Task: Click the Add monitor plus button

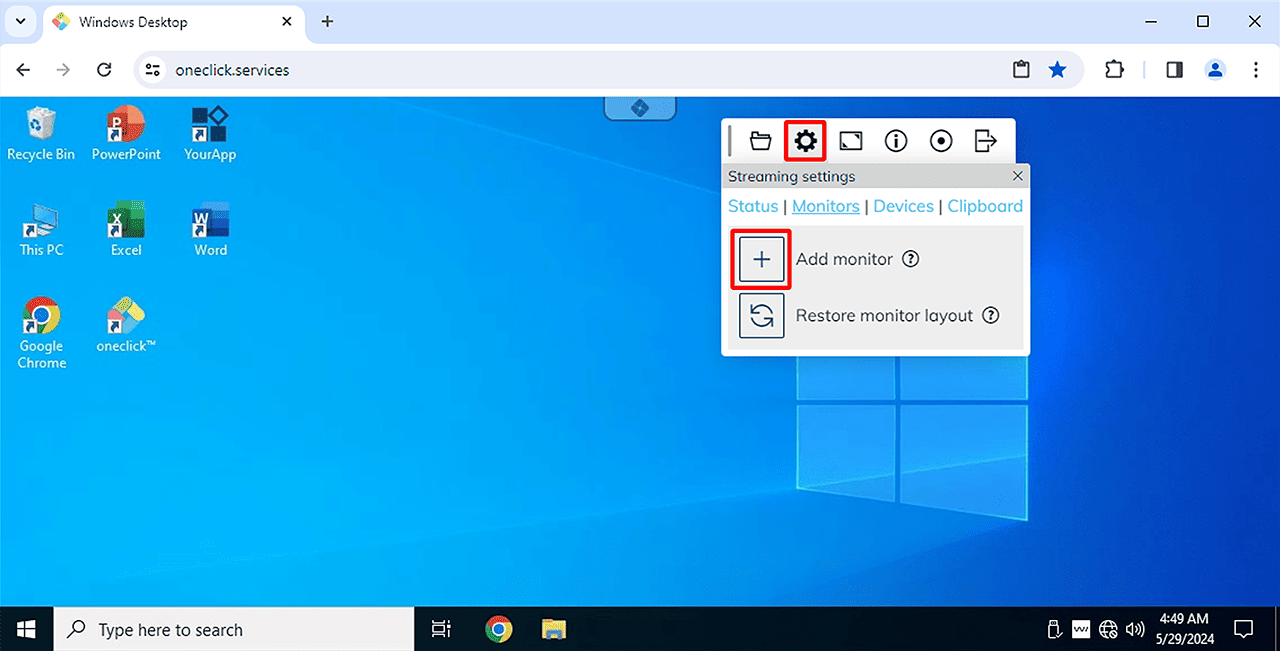Action: pyautogui.click(x=761, y=260)
